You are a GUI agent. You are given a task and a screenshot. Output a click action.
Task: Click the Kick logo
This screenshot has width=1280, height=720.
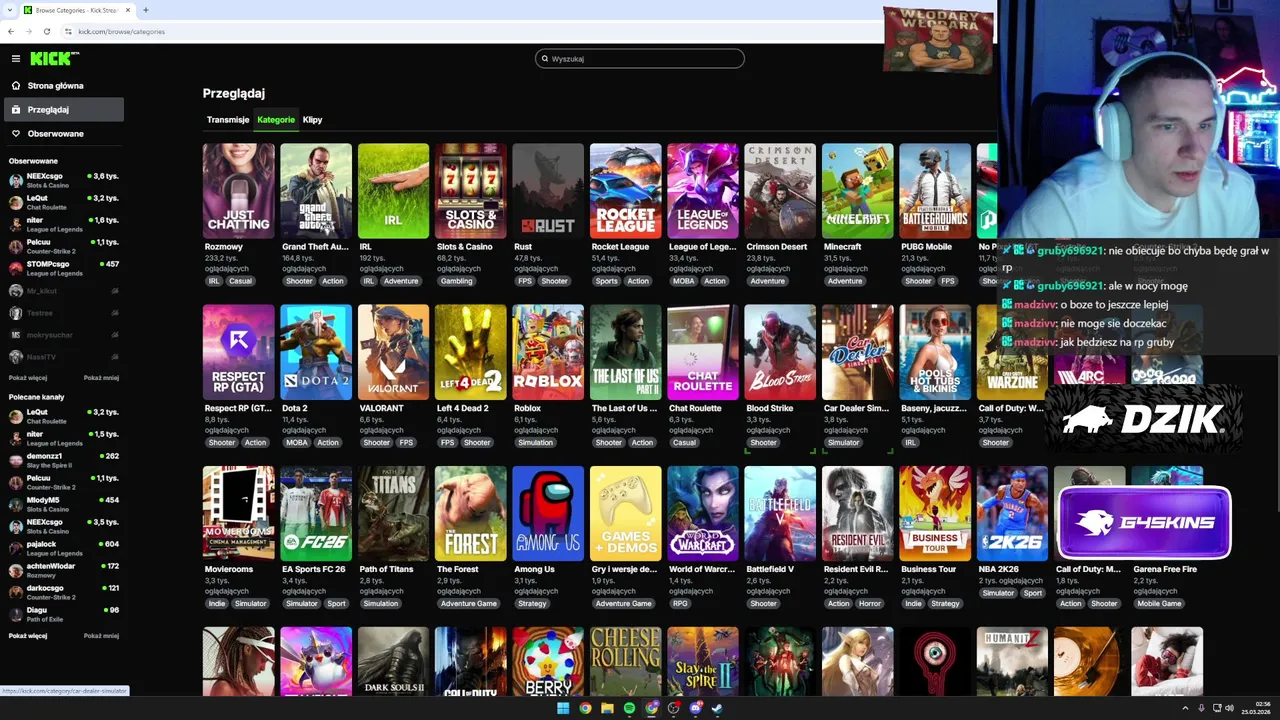coord(54,58)
